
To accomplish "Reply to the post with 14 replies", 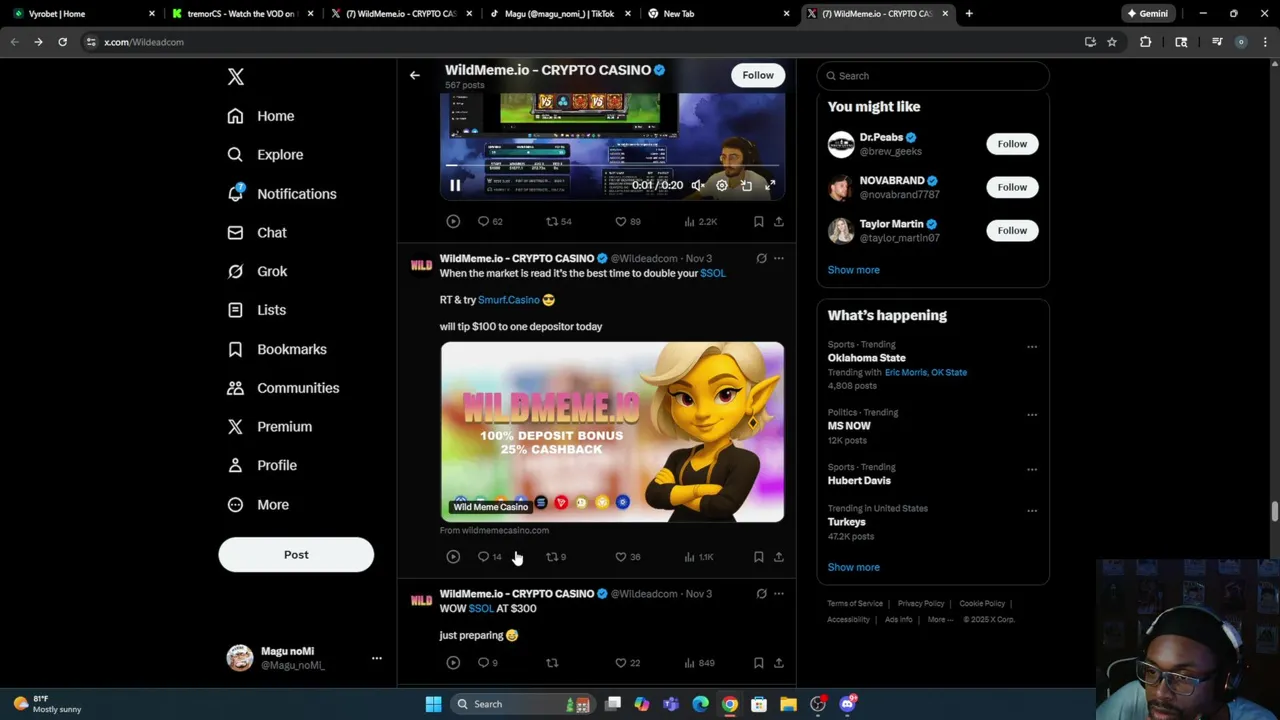I will (x=489, y=557).
